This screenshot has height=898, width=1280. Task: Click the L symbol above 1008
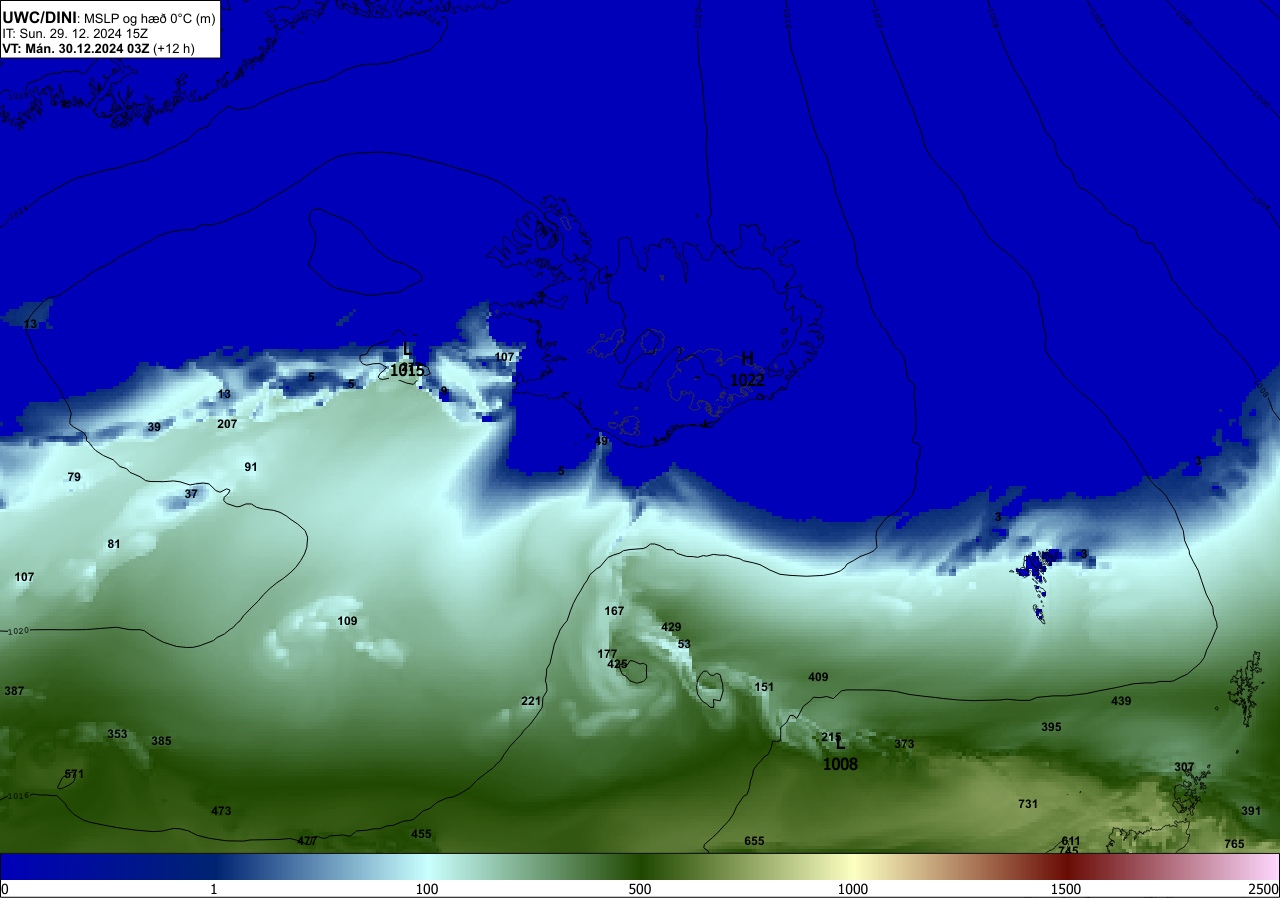(840, 744)
